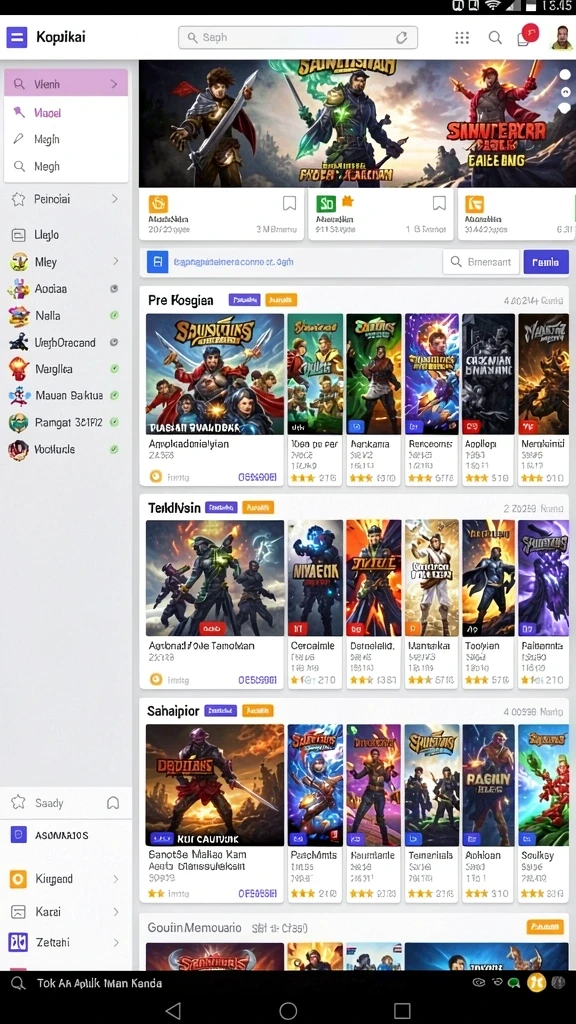Screen dimensions: 576x1024
Task: Click the blue Famio button
Action: point(546,262)
